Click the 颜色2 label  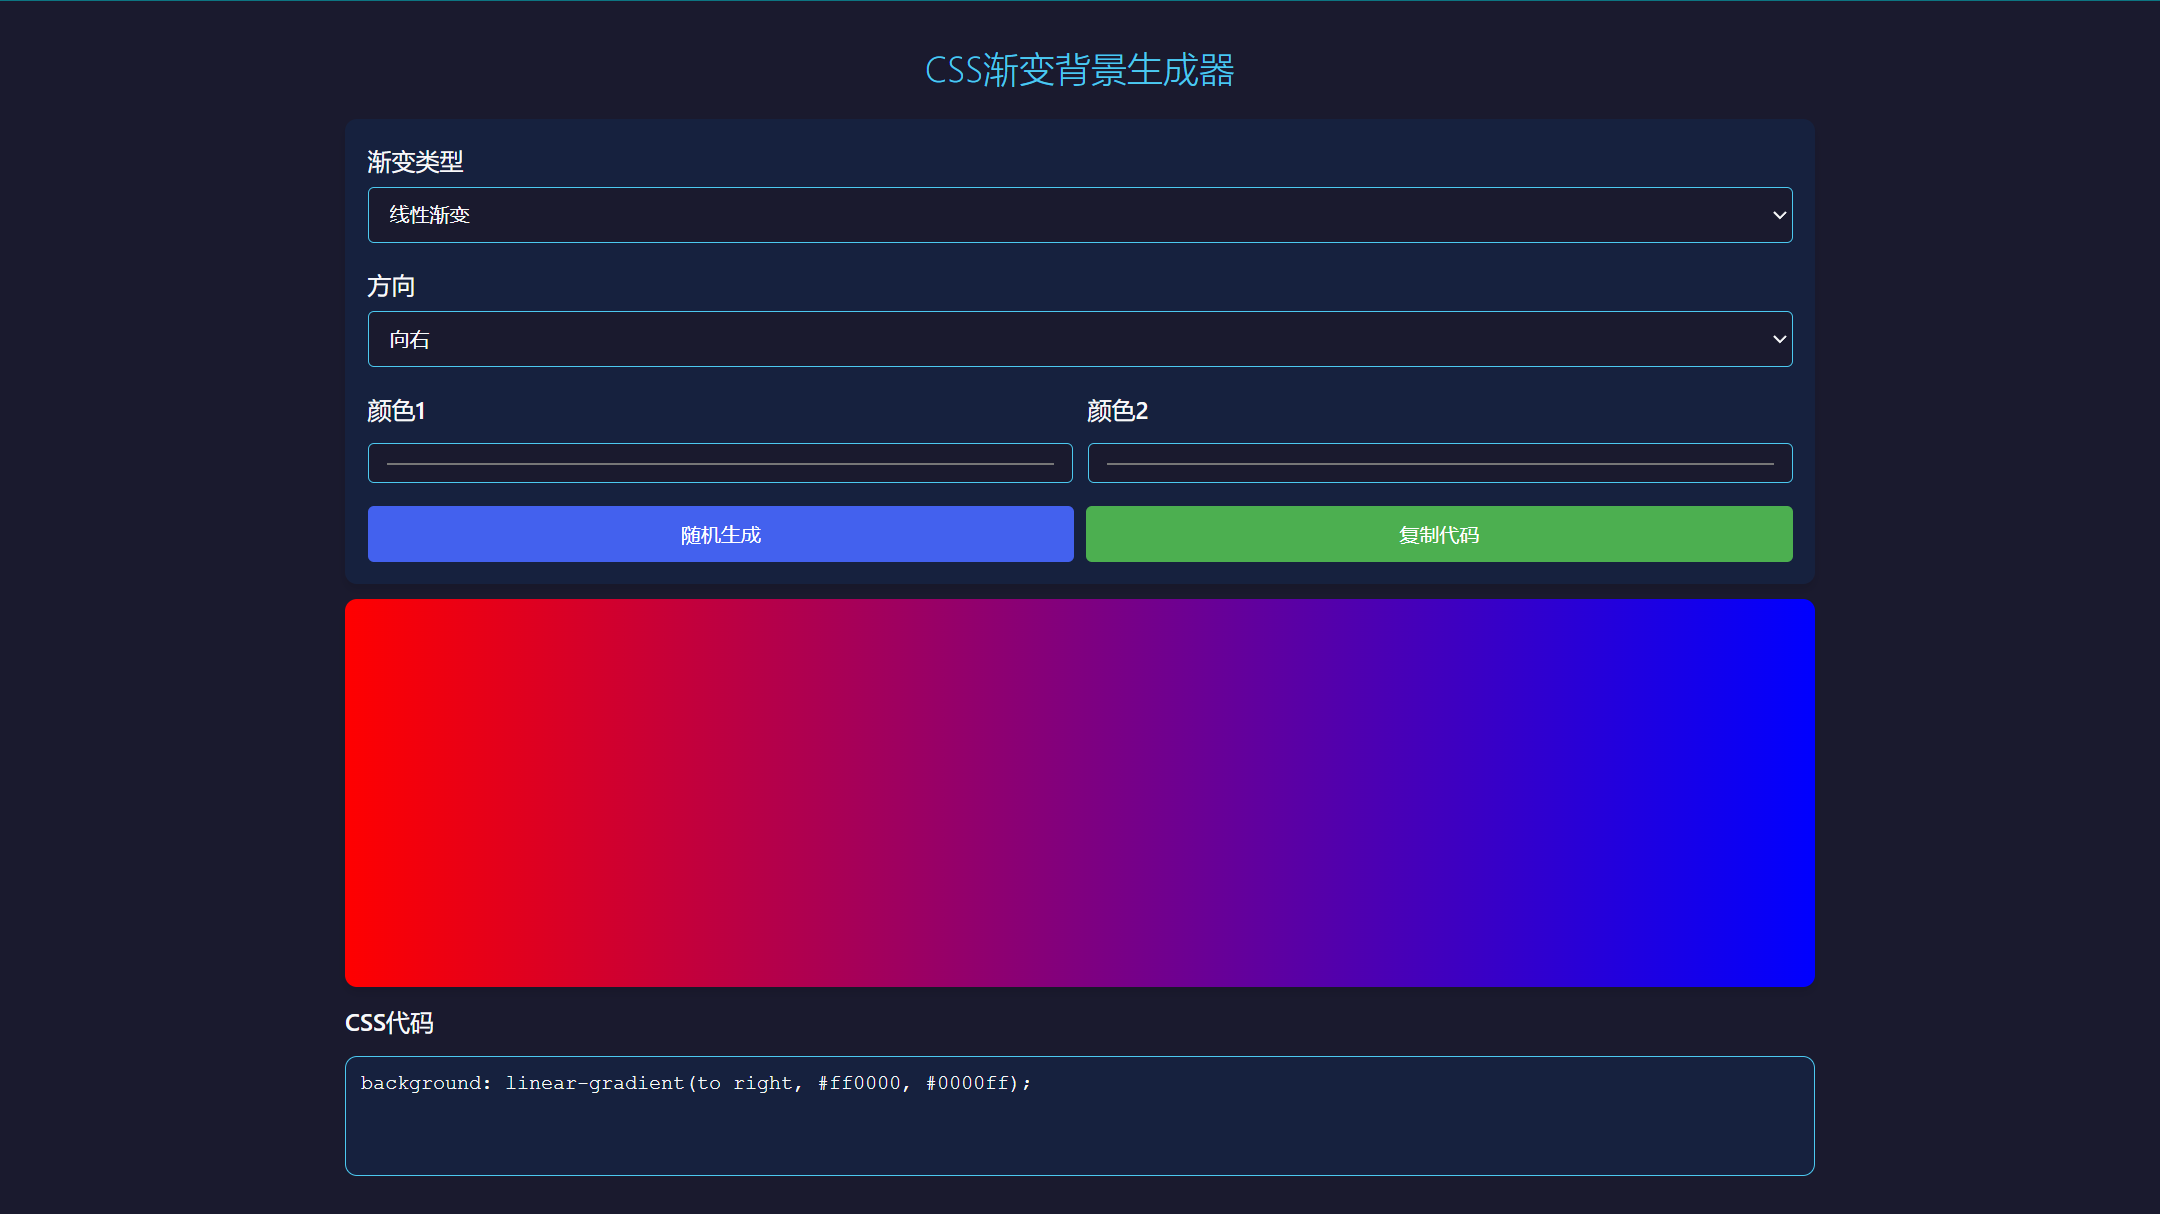coord(1117,411)
